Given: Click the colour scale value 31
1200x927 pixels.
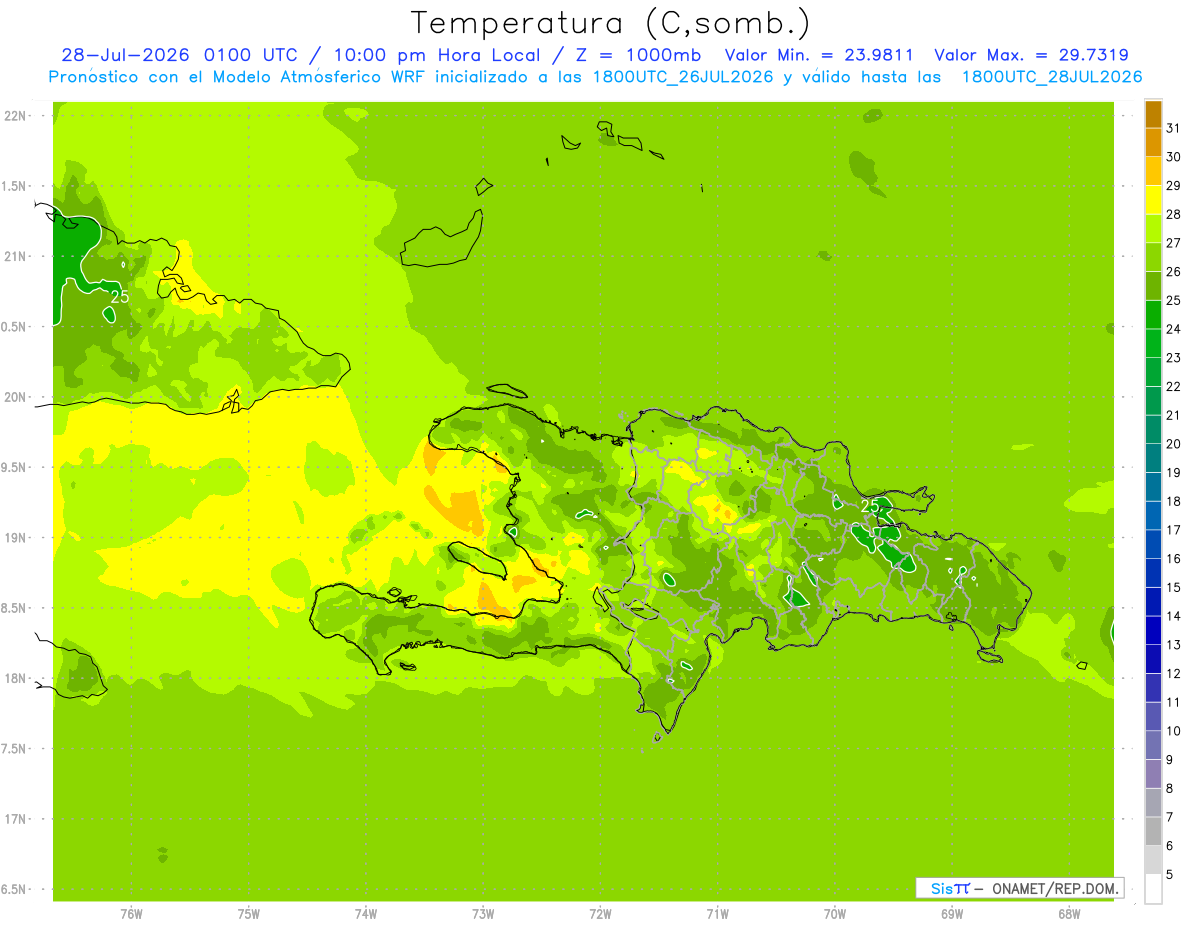Looking at the screenshot, I should (1173, 128).
